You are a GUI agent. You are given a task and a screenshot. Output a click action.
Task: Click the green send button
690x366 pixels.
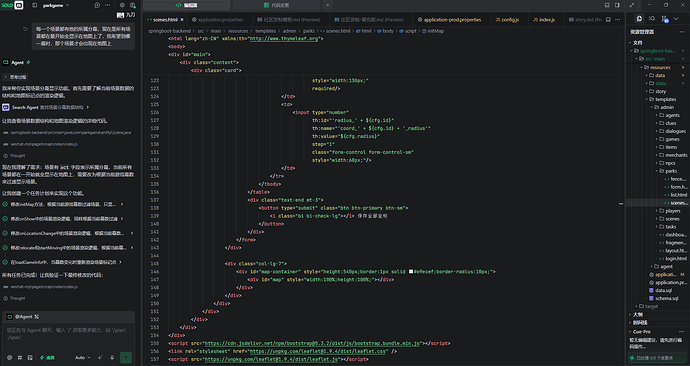[x=125, y=358]
